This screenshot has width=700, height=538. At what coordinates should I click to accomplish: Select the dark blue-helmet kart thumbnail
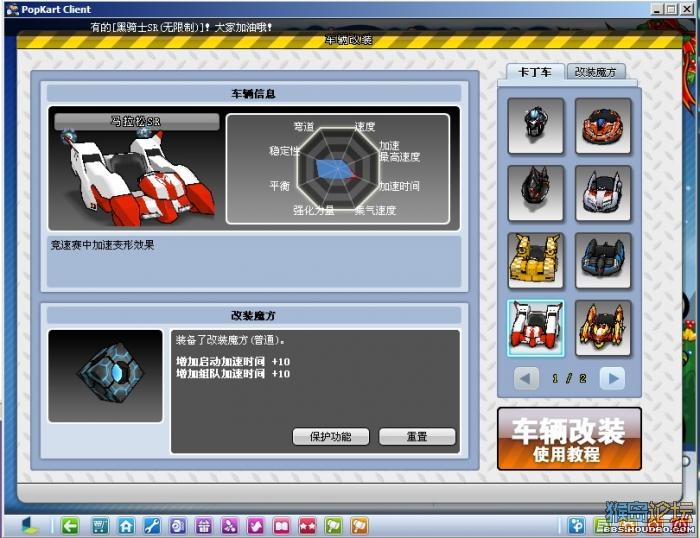coord(536,126)
